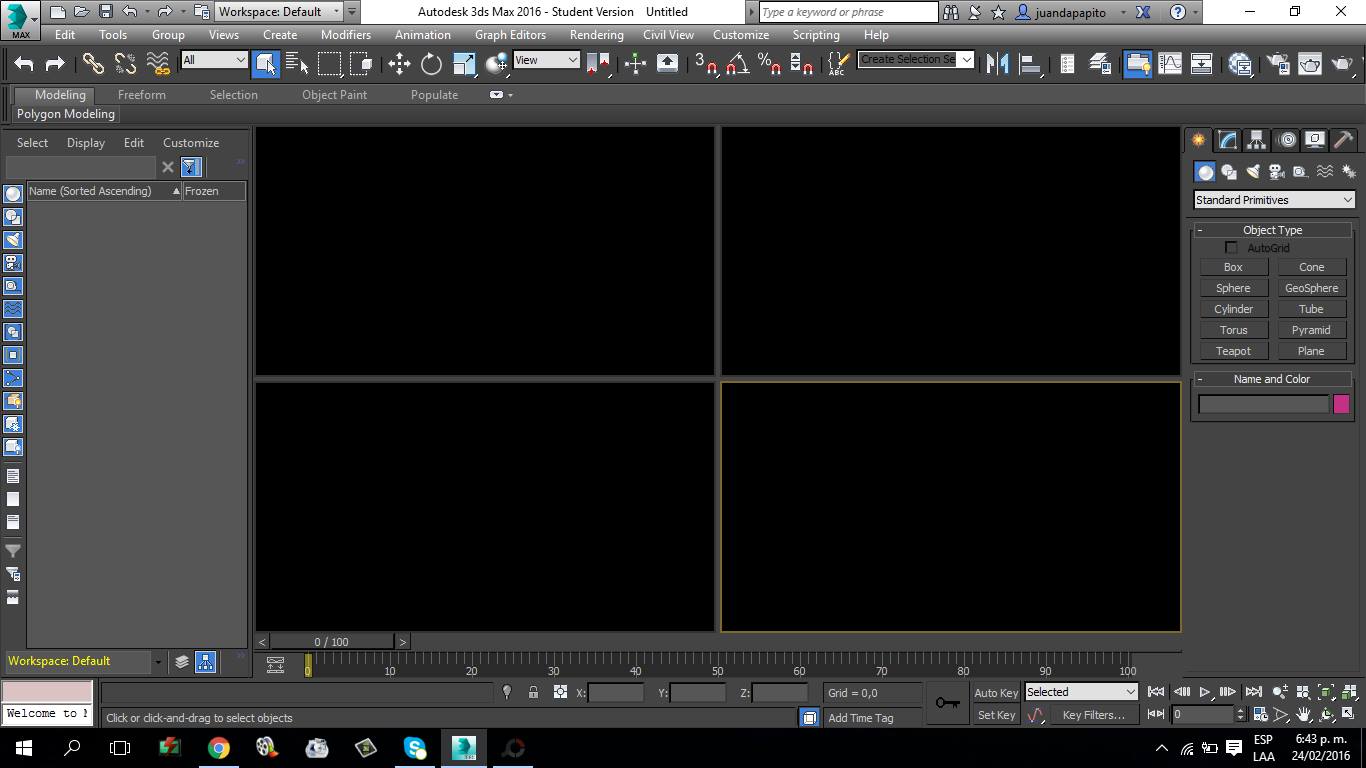
Task: Open Select by Name dialog
Action: click(x=297, y=64)
